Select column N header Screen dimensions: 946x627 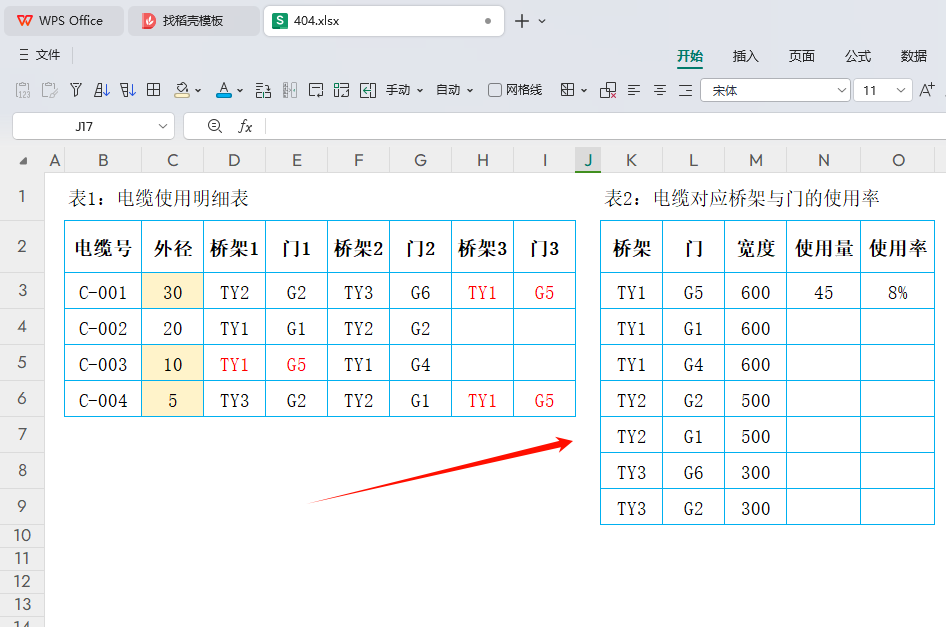[824, 160]
